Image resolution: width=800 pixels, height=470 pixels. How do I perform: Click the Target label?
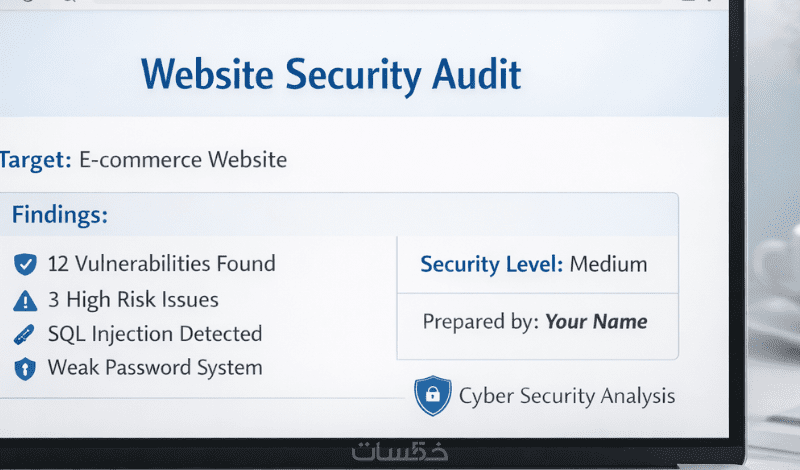[x=35, y=159]
